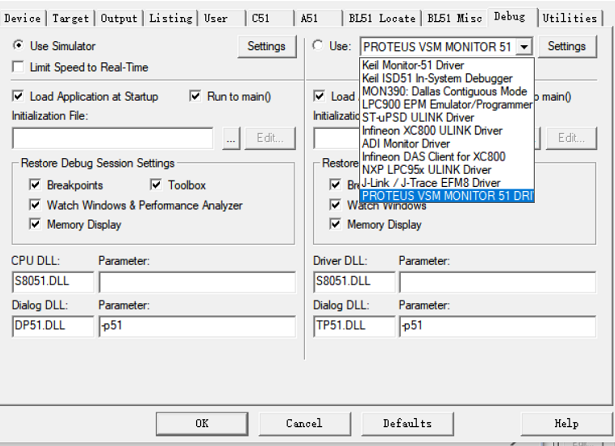
Task: Toggle simulator Run to main() checkbox
Action: (195, 96)
